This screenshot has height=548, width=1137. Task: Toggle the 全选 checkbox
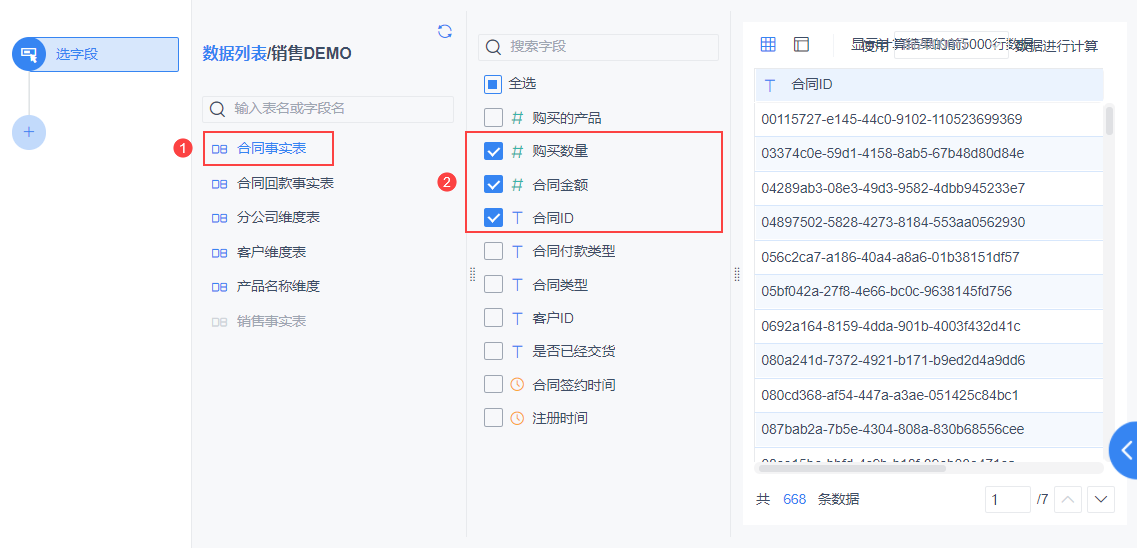(x=493, y=84)
